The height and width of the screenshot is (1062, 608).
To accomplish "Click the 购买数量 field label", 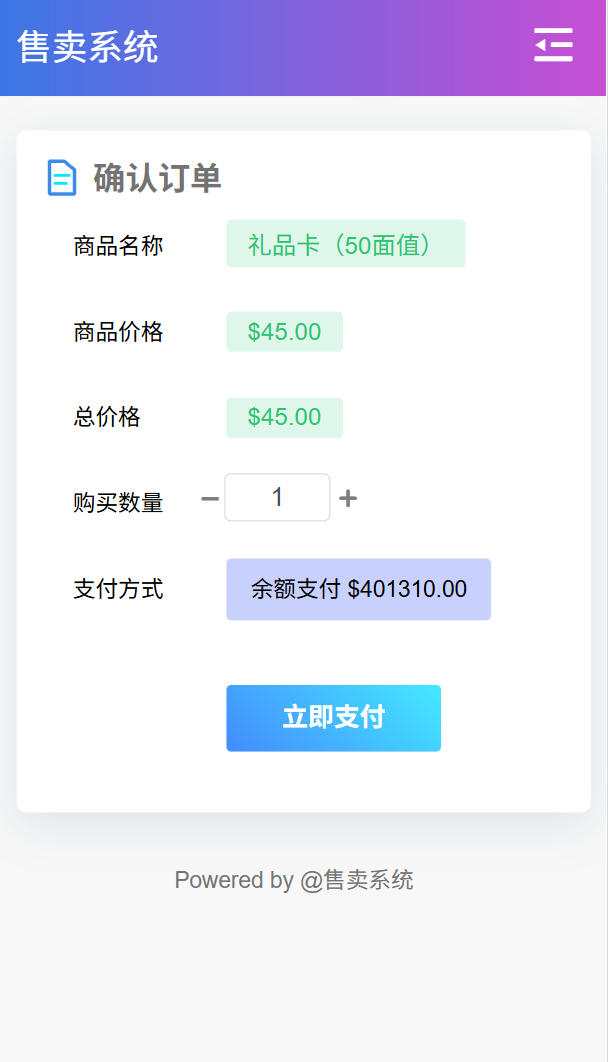I will tap(118, 503).
